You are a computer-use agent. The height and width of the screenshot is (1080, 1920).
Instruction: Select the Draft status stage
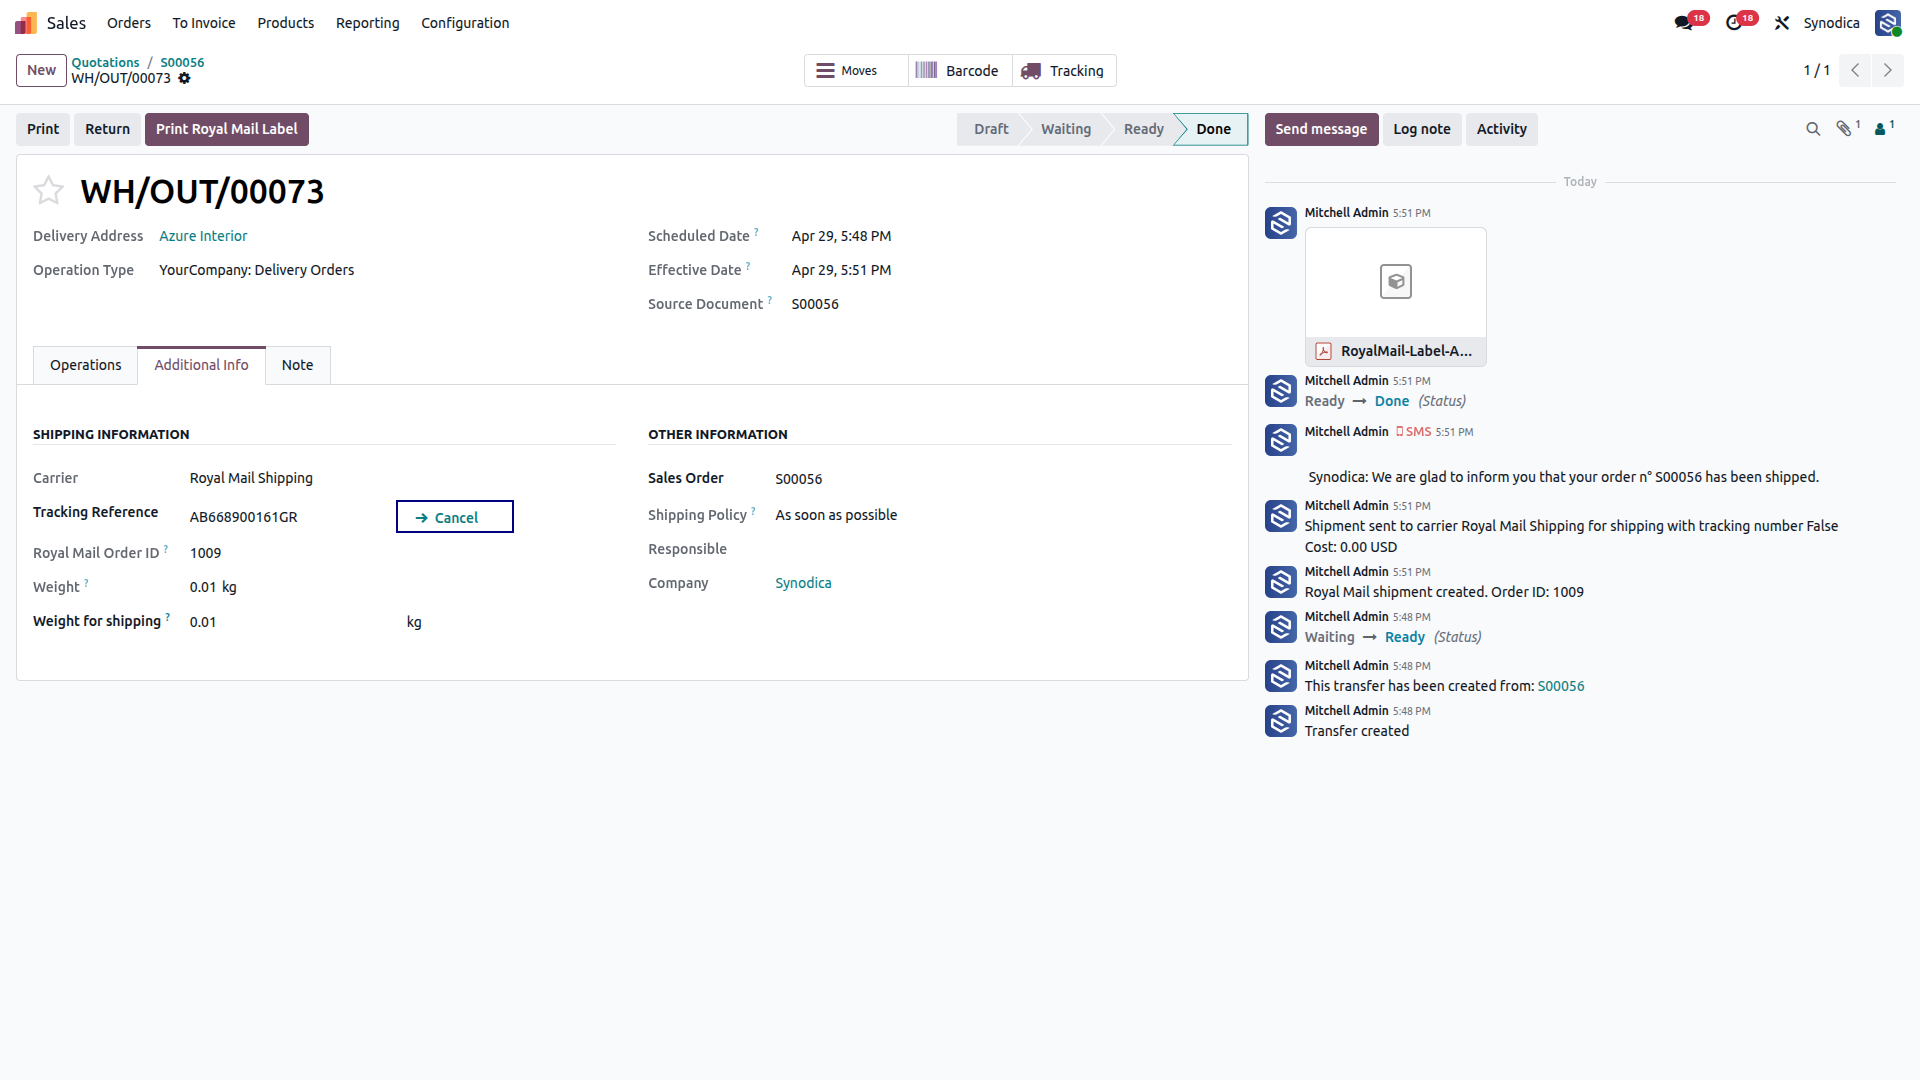pos(990,129)
